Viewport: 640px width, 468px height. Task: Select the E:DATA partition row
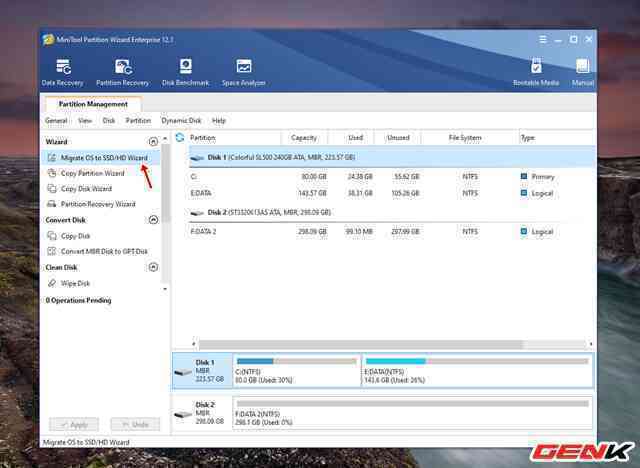tap(391, 193)
